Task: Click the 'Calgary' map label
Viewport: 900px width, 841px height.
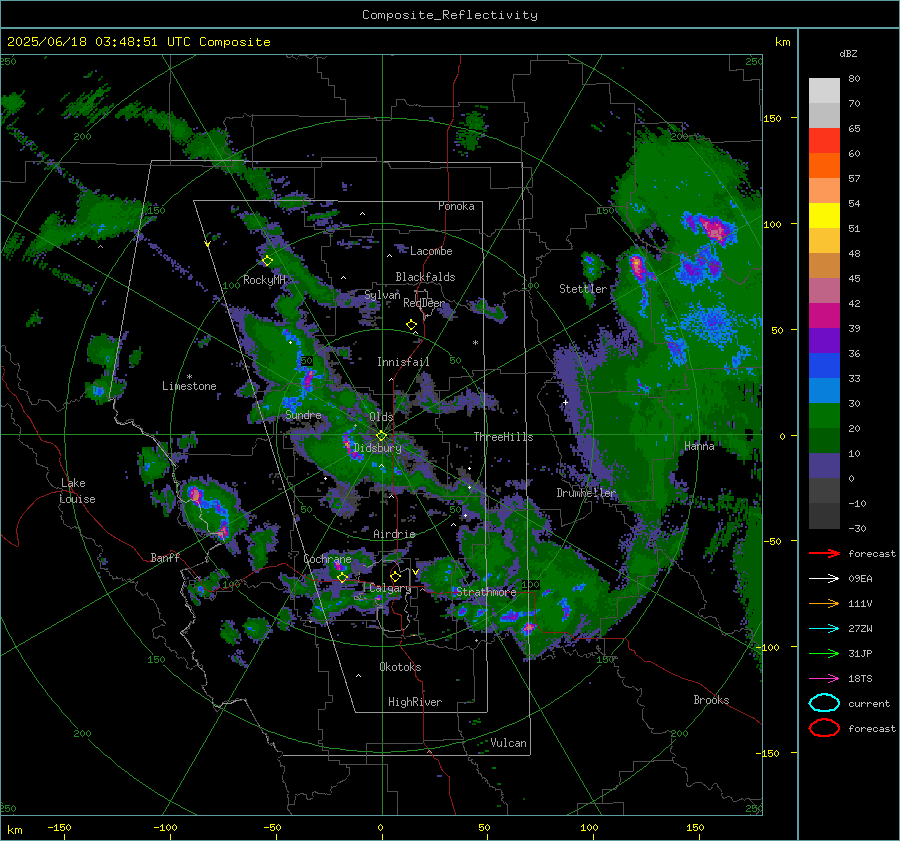Action: coord(390,588)
